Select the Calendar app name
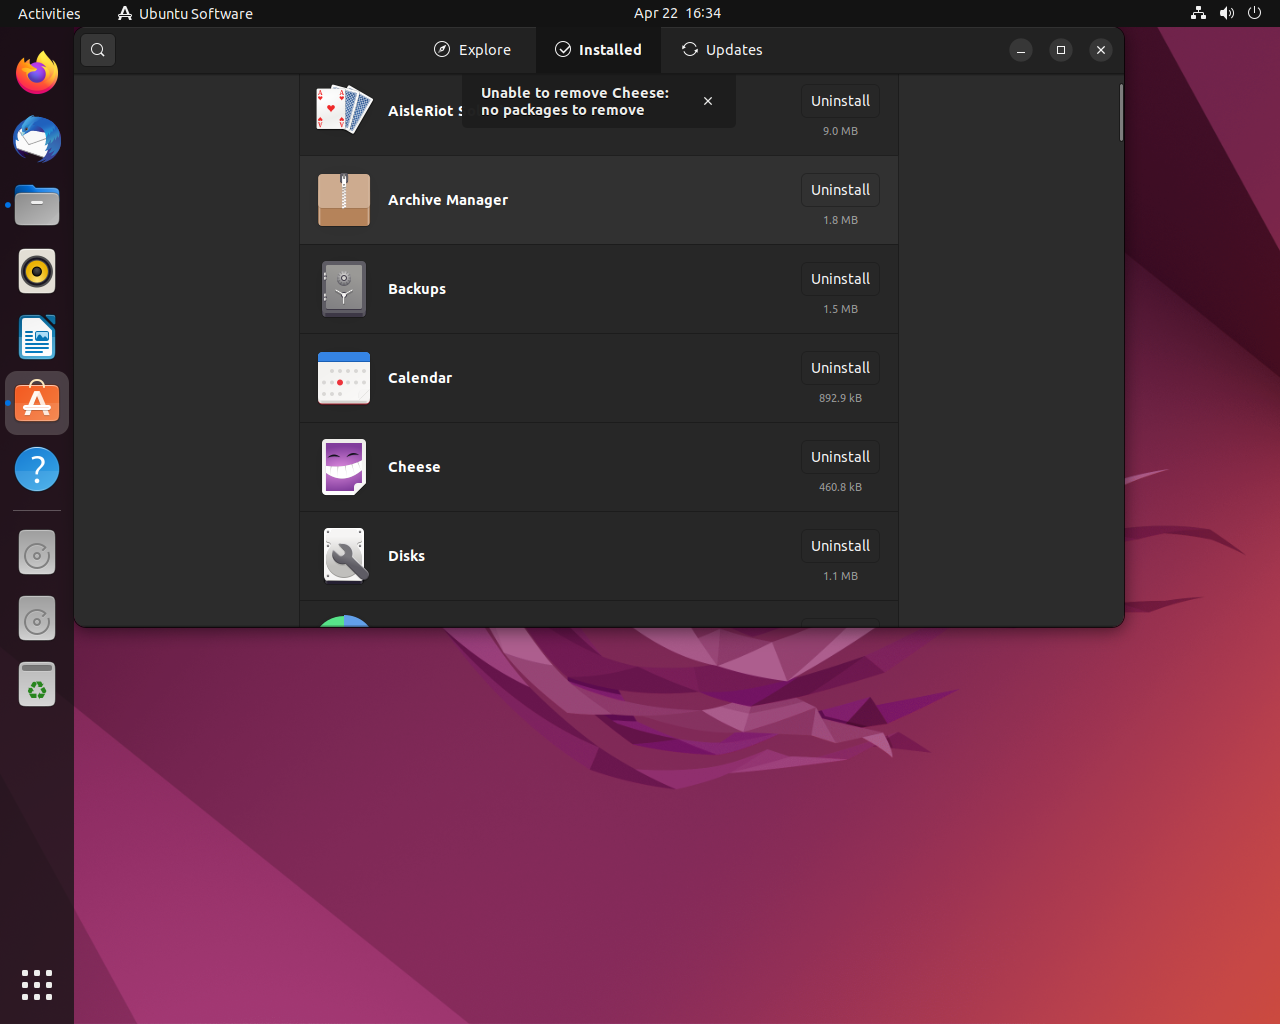 420,378
